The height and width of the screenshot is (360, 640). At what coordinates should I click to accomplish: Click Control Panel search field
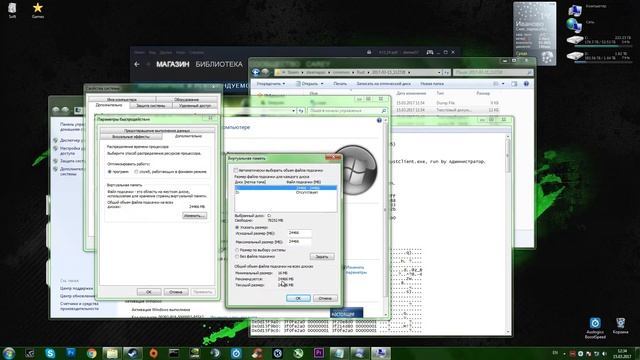347,111
